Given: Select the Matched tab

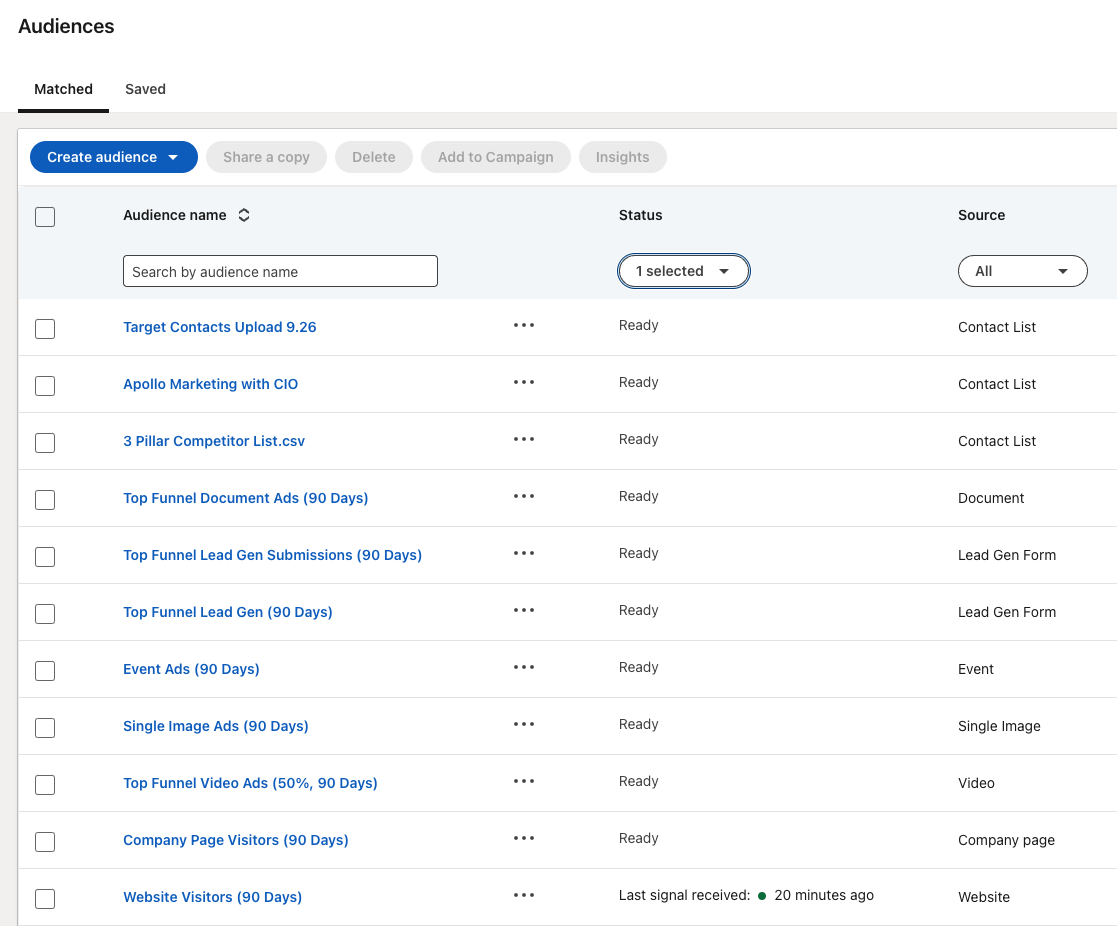Looking at the screenshot, I should coord(63,89).
